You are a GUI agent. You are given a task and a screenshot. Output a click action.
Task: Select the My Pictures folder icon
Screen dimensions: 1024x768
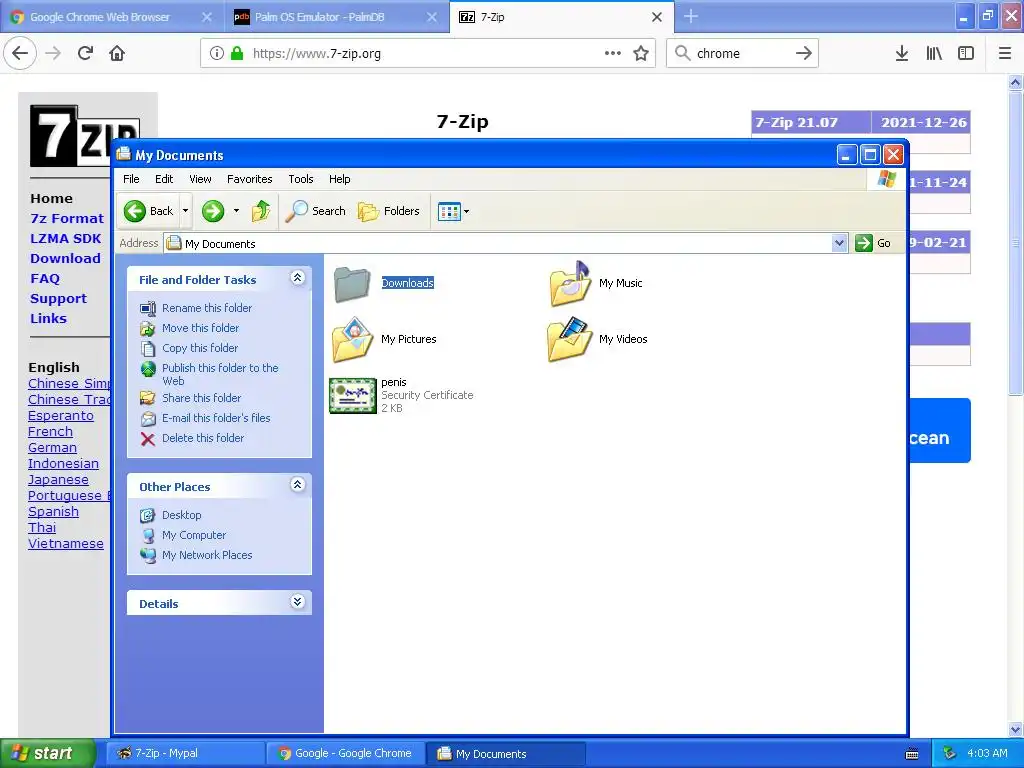pyautogui.click(x=352, y=339)
